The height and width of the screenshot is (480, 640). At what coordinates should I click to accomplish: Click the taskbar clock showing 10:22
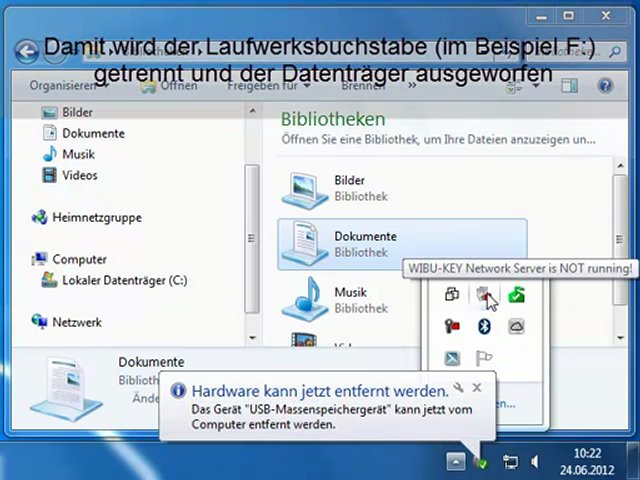pyautogui.click(x=588, y=461)
